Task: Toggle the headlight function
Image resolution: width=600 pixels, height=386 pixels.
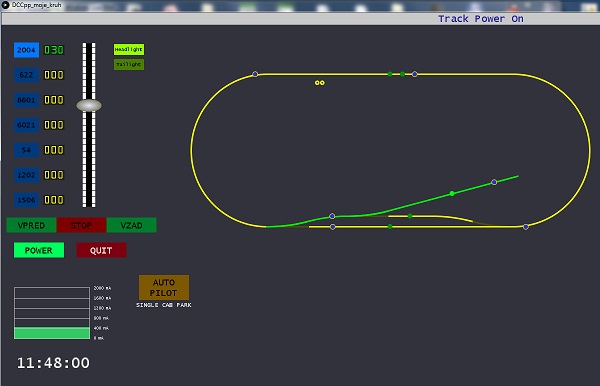Action: coord(129,49)
